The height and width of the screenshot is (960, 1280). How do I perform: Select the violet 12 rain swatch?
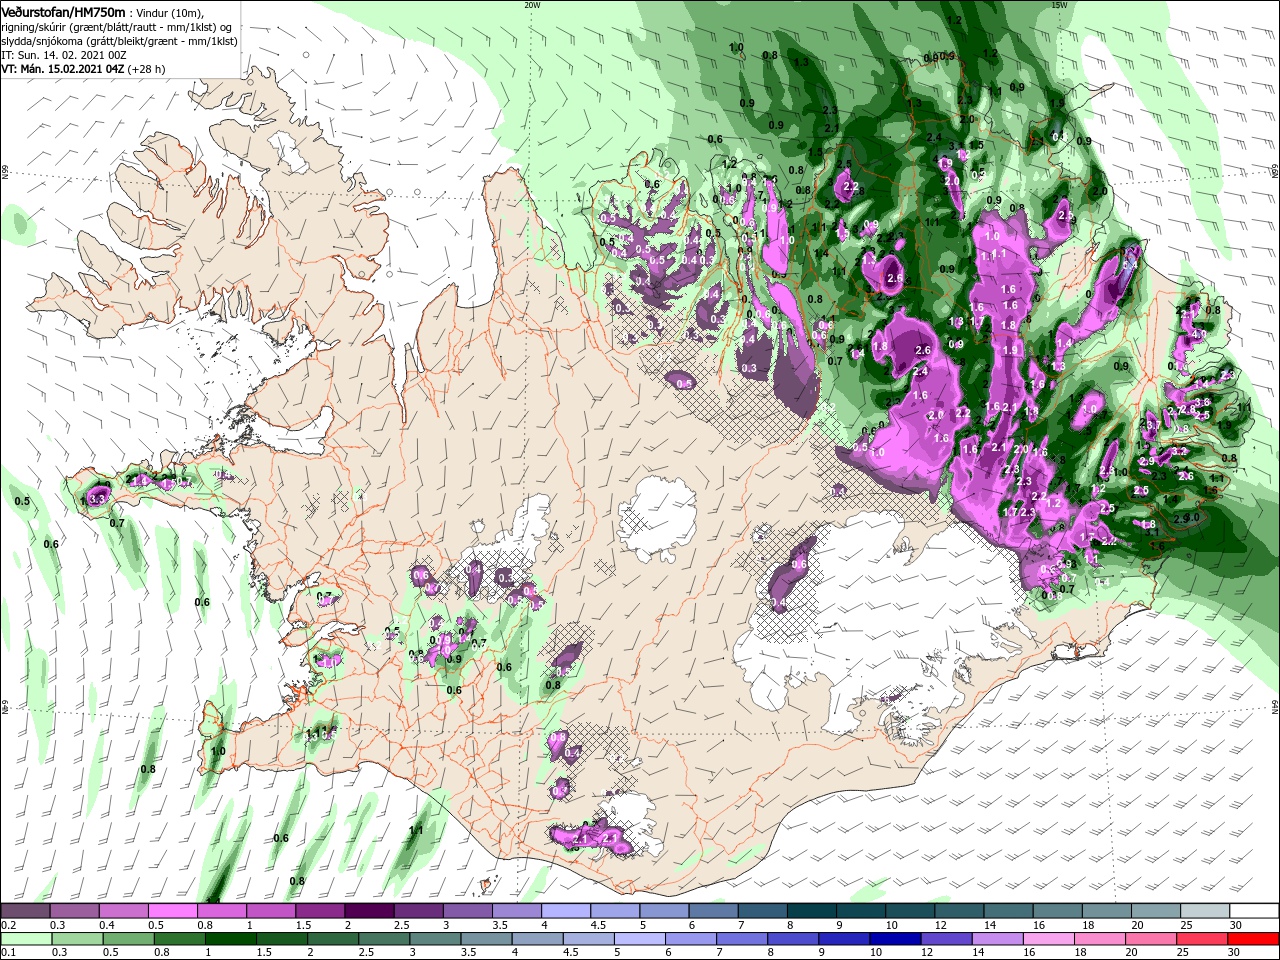[x=946, y=939]
